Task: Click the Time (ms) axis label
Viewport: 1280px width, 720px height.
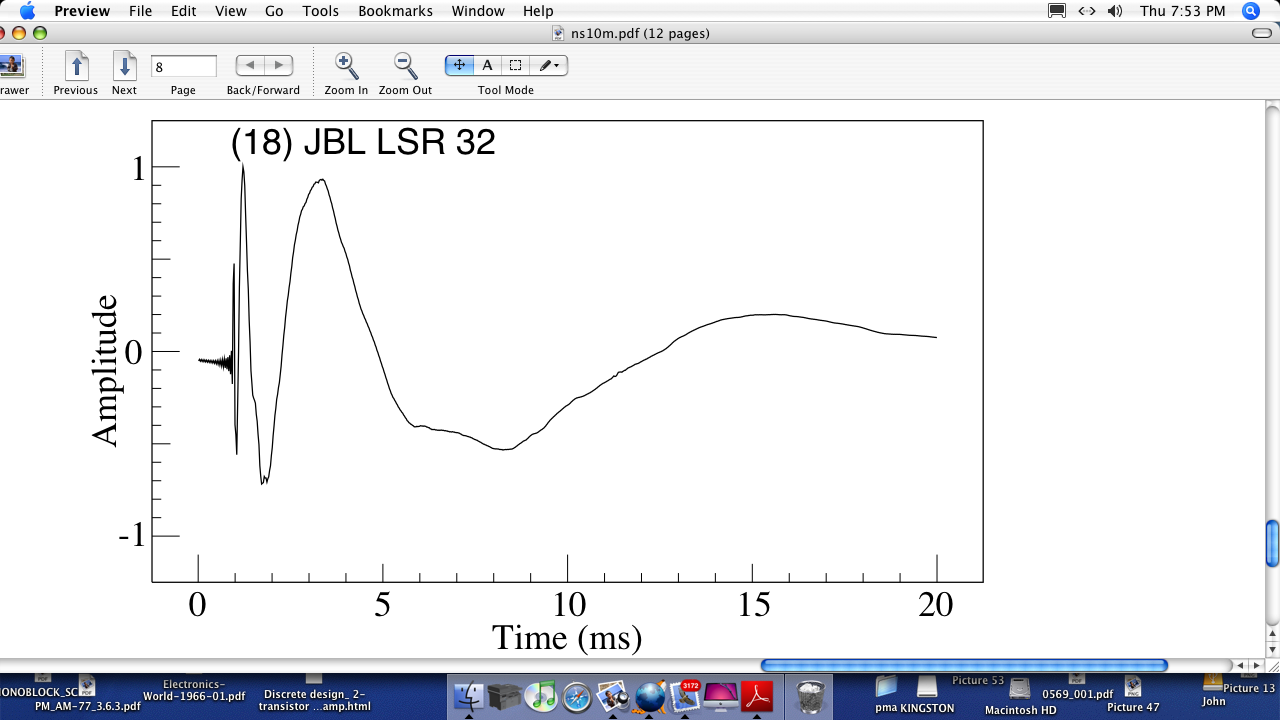Action: coord(567,637)
